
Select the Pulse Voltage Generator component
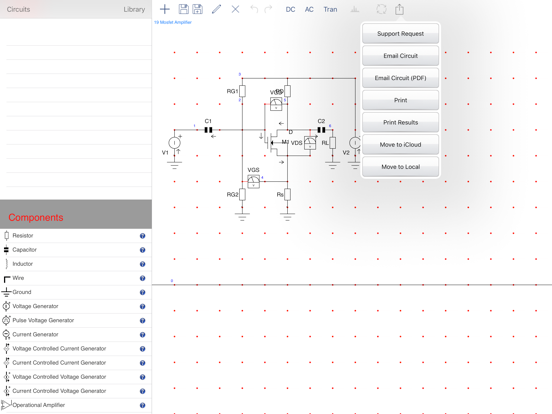pyautogui.click(x=76, y=320)
